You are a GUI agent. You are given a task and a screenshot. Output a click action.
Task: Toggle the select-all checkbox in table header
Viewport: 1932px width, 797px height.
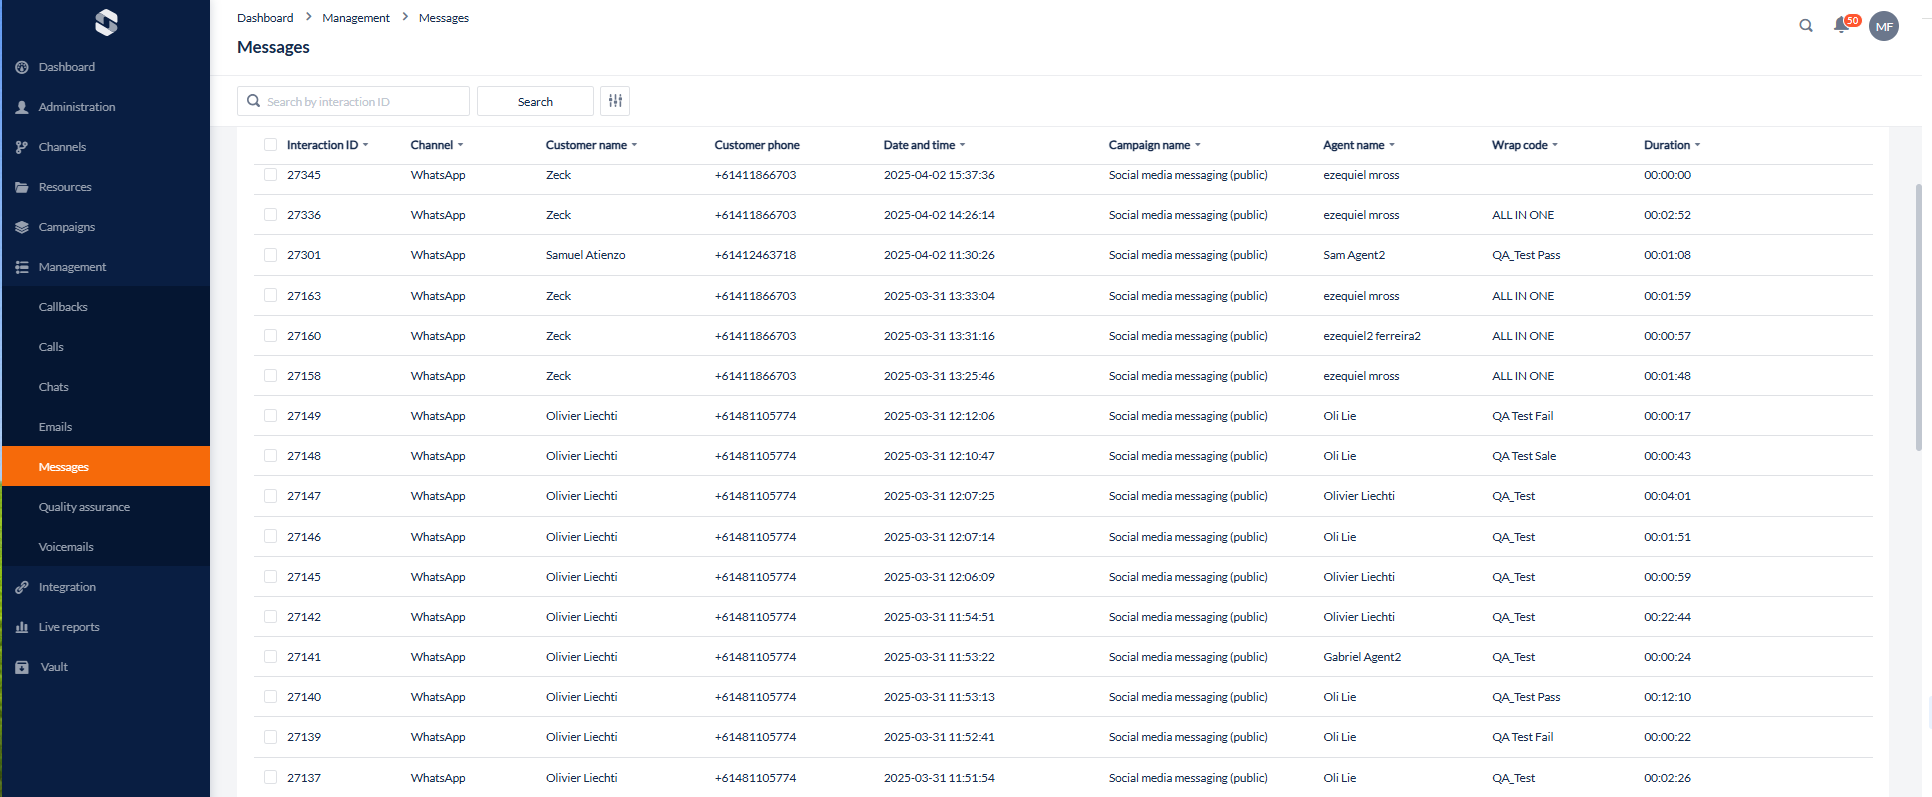(x=270, y=145)
